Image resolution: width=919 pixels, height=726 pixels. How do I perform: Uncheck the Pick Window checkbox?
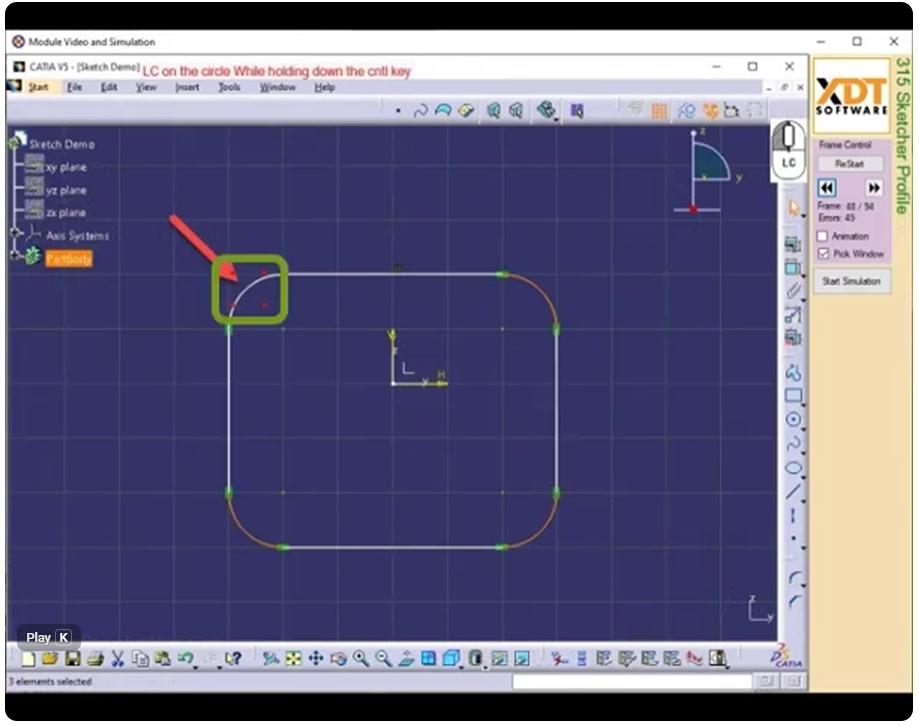click(823, 254)
